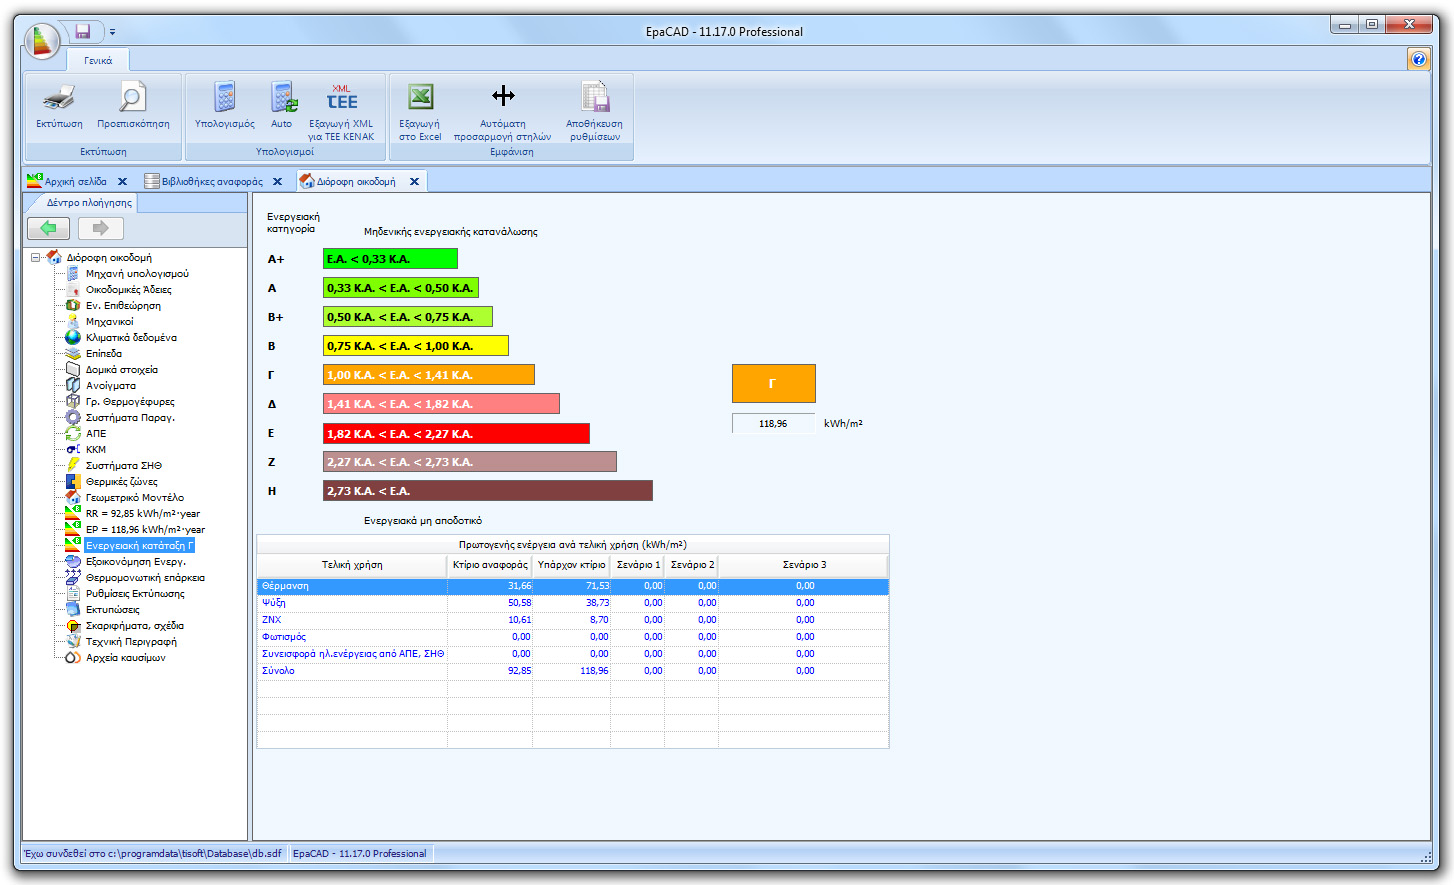Select Κλιματικά δεδομένα in tree
Image resolution: width=1454 pixels, height=885 pixels.
(130, 338)
